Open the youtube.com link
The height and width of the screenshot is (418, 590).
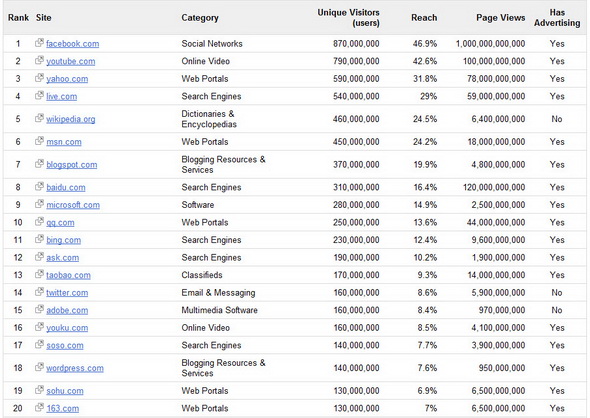71,61
